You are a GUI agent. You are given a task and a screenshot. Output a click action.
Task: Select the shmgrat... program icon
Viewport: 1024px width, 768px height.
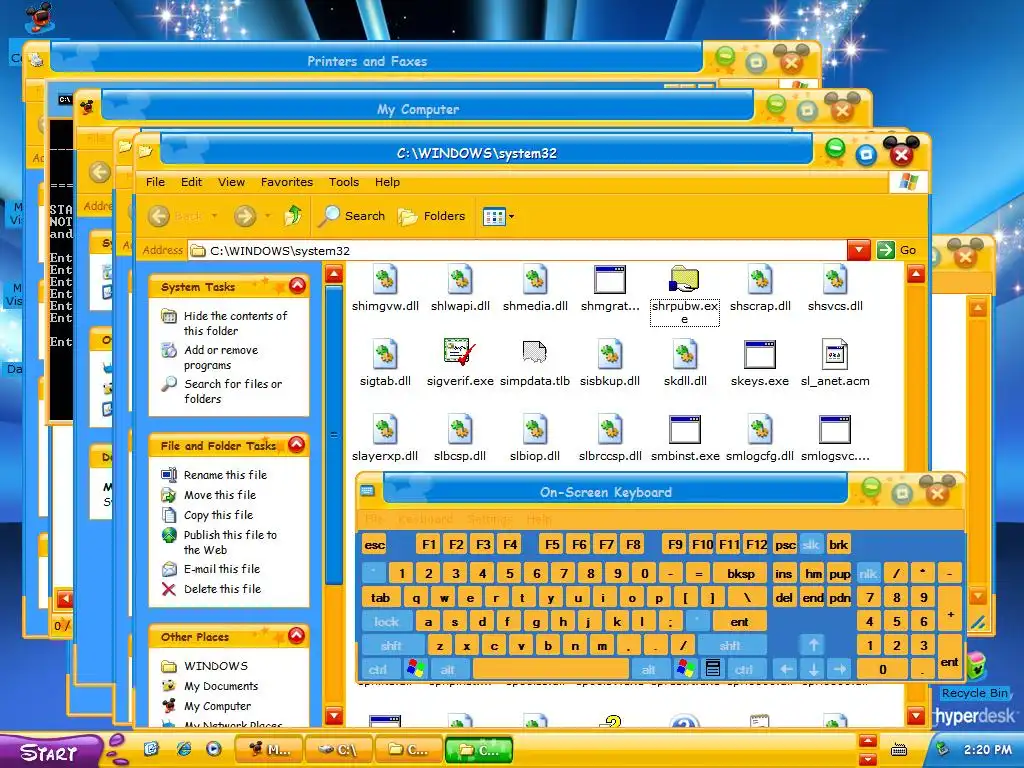(610, 280)
